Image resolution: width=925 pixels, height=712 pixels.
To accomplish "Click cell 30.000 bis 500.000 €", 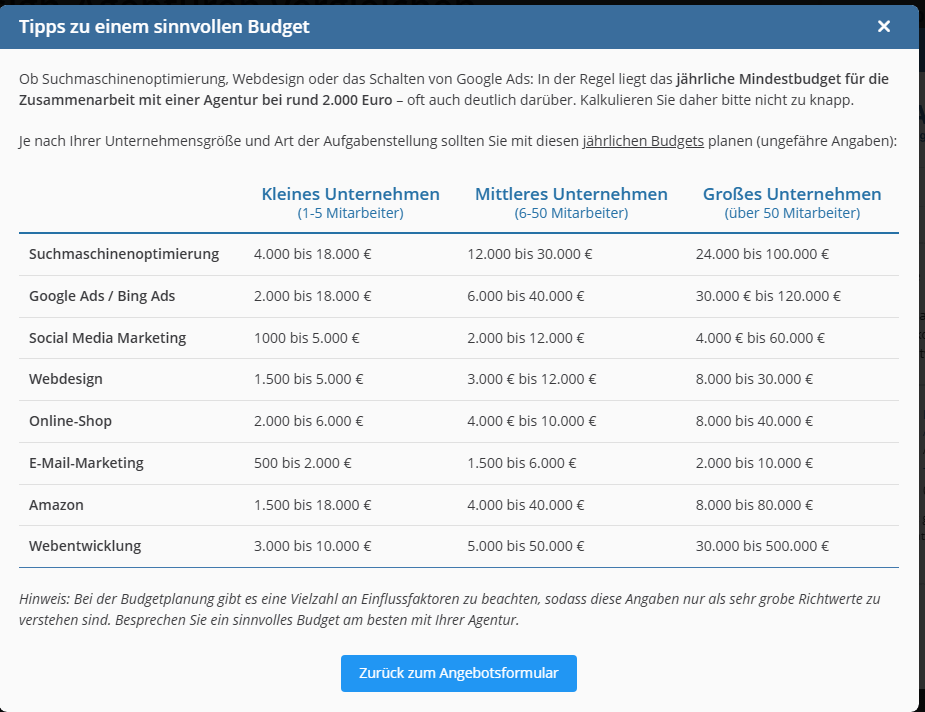I will (762, 546).
